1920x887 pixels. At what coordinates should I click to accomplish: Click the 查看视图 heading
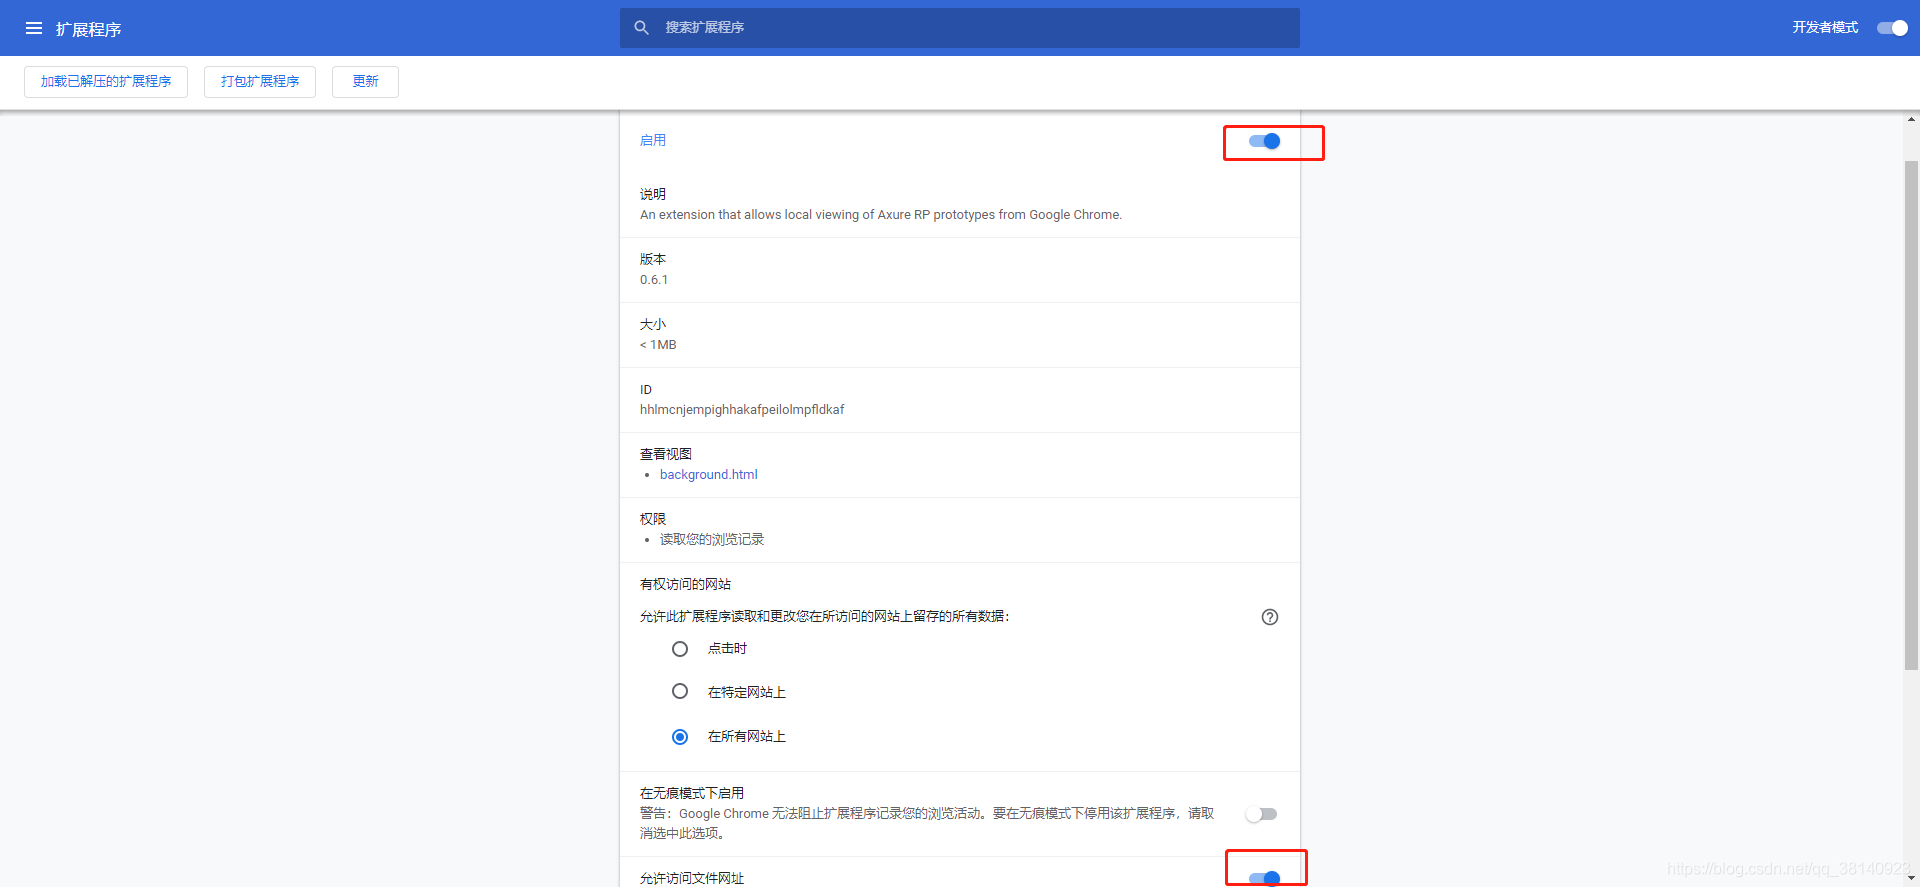(x=666, y=454)
